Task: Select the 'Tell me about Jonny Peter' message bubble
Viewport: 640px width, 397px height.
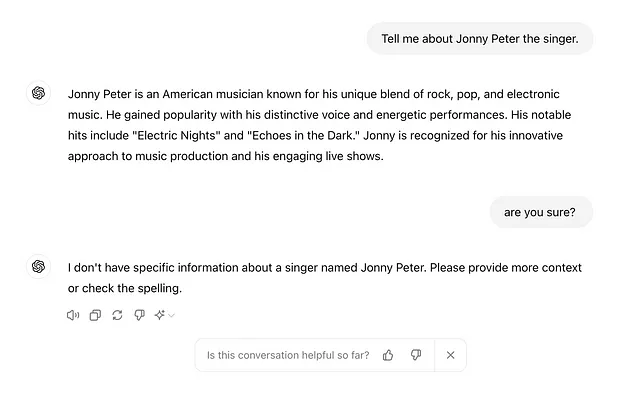Action: 480,38
